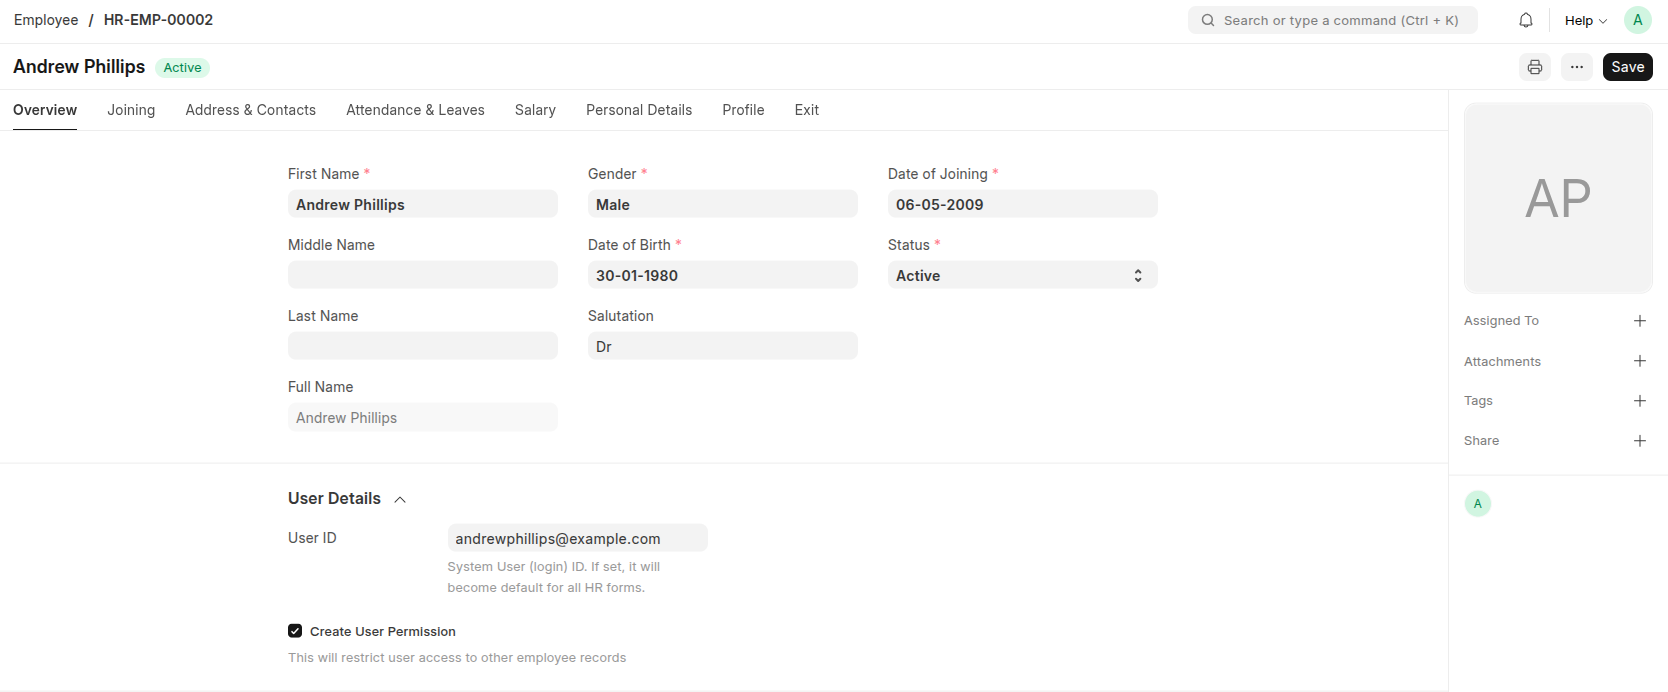Click the Andrew Phillips page title
This screenshot has width=1668, height=692.
[79, 67]
